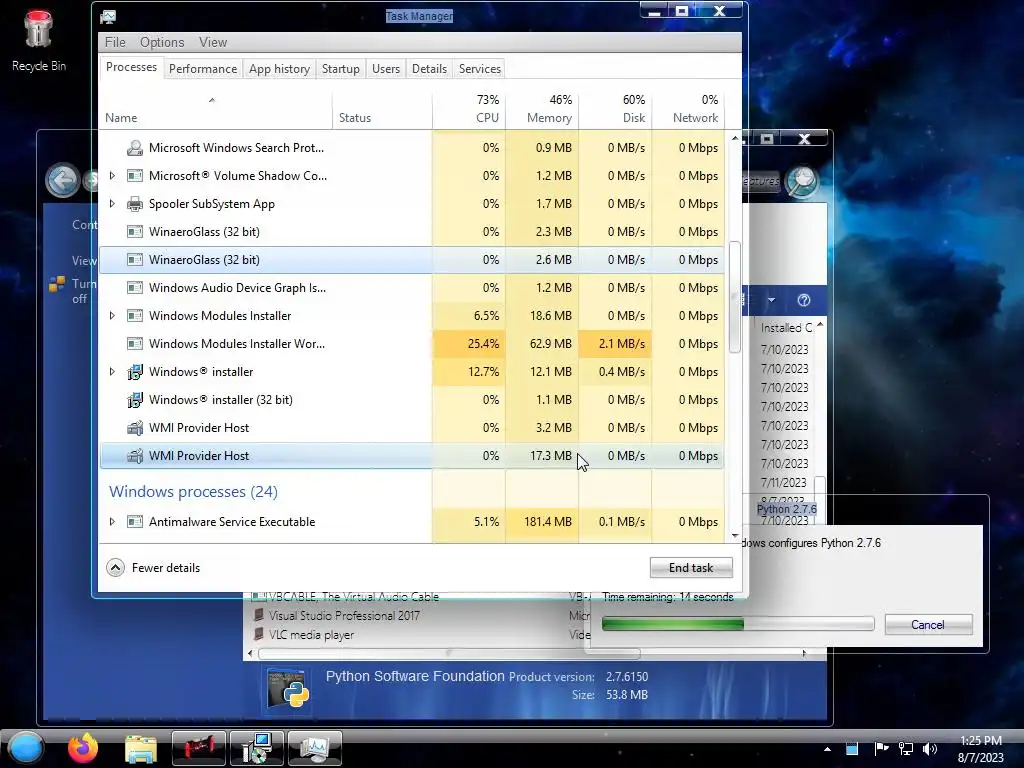The image size is (1024, 768).
Task: Select VBCABLE, The Virtual Audio Cable entry
Action: 353,596
